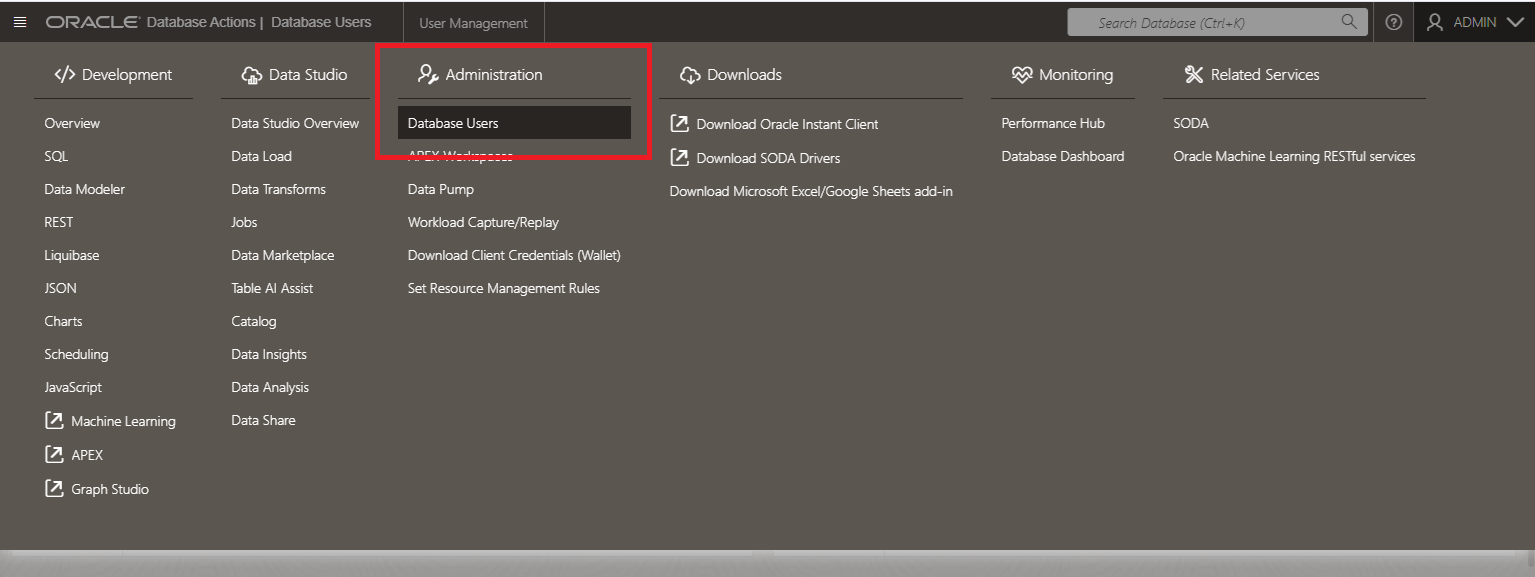Click the Development code brackets icon
Image resolution: width=1535 pixels, height=577 pixels.
(65, 74)
